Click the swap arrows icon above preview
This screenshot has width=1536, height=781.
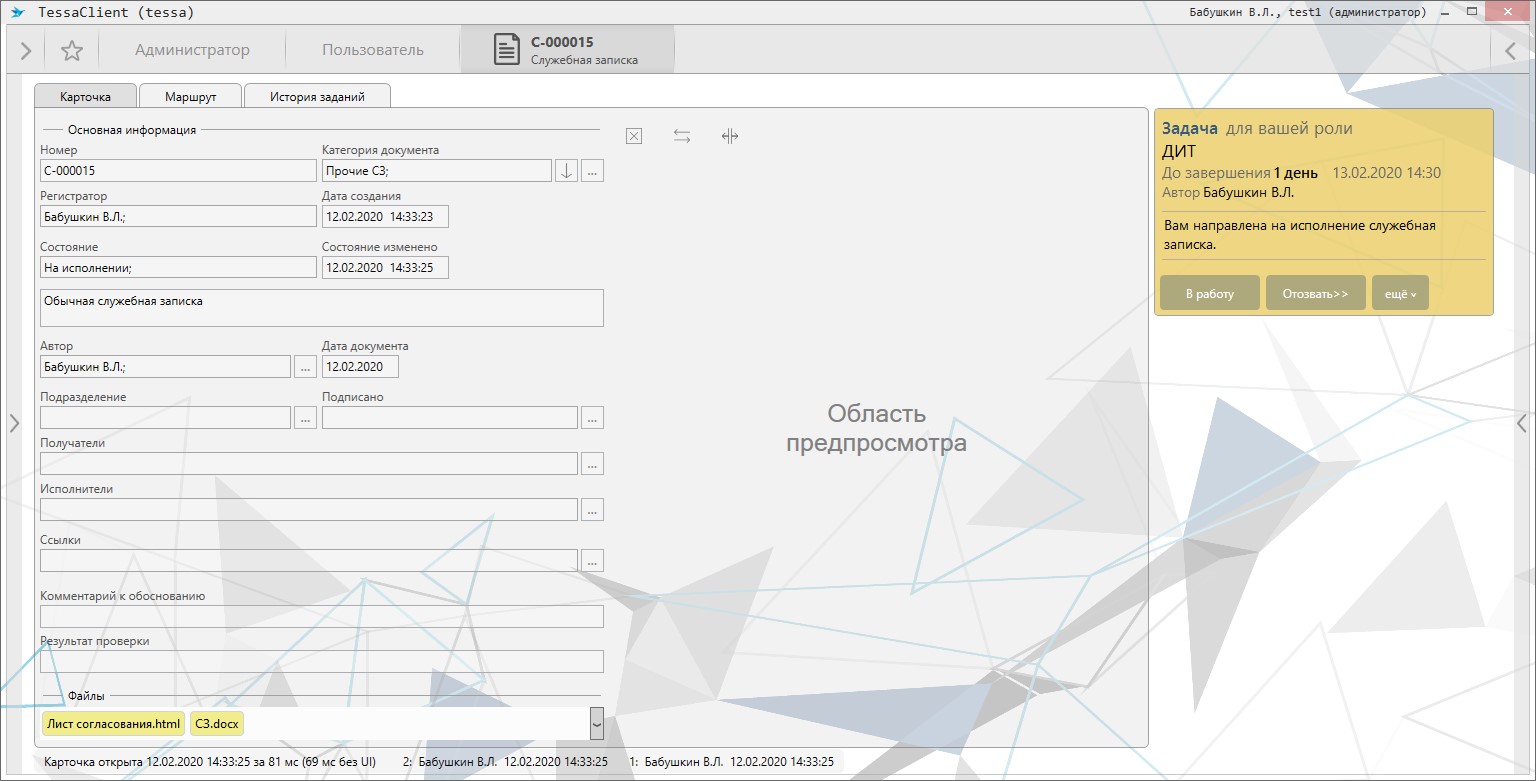tap(682, 136)
